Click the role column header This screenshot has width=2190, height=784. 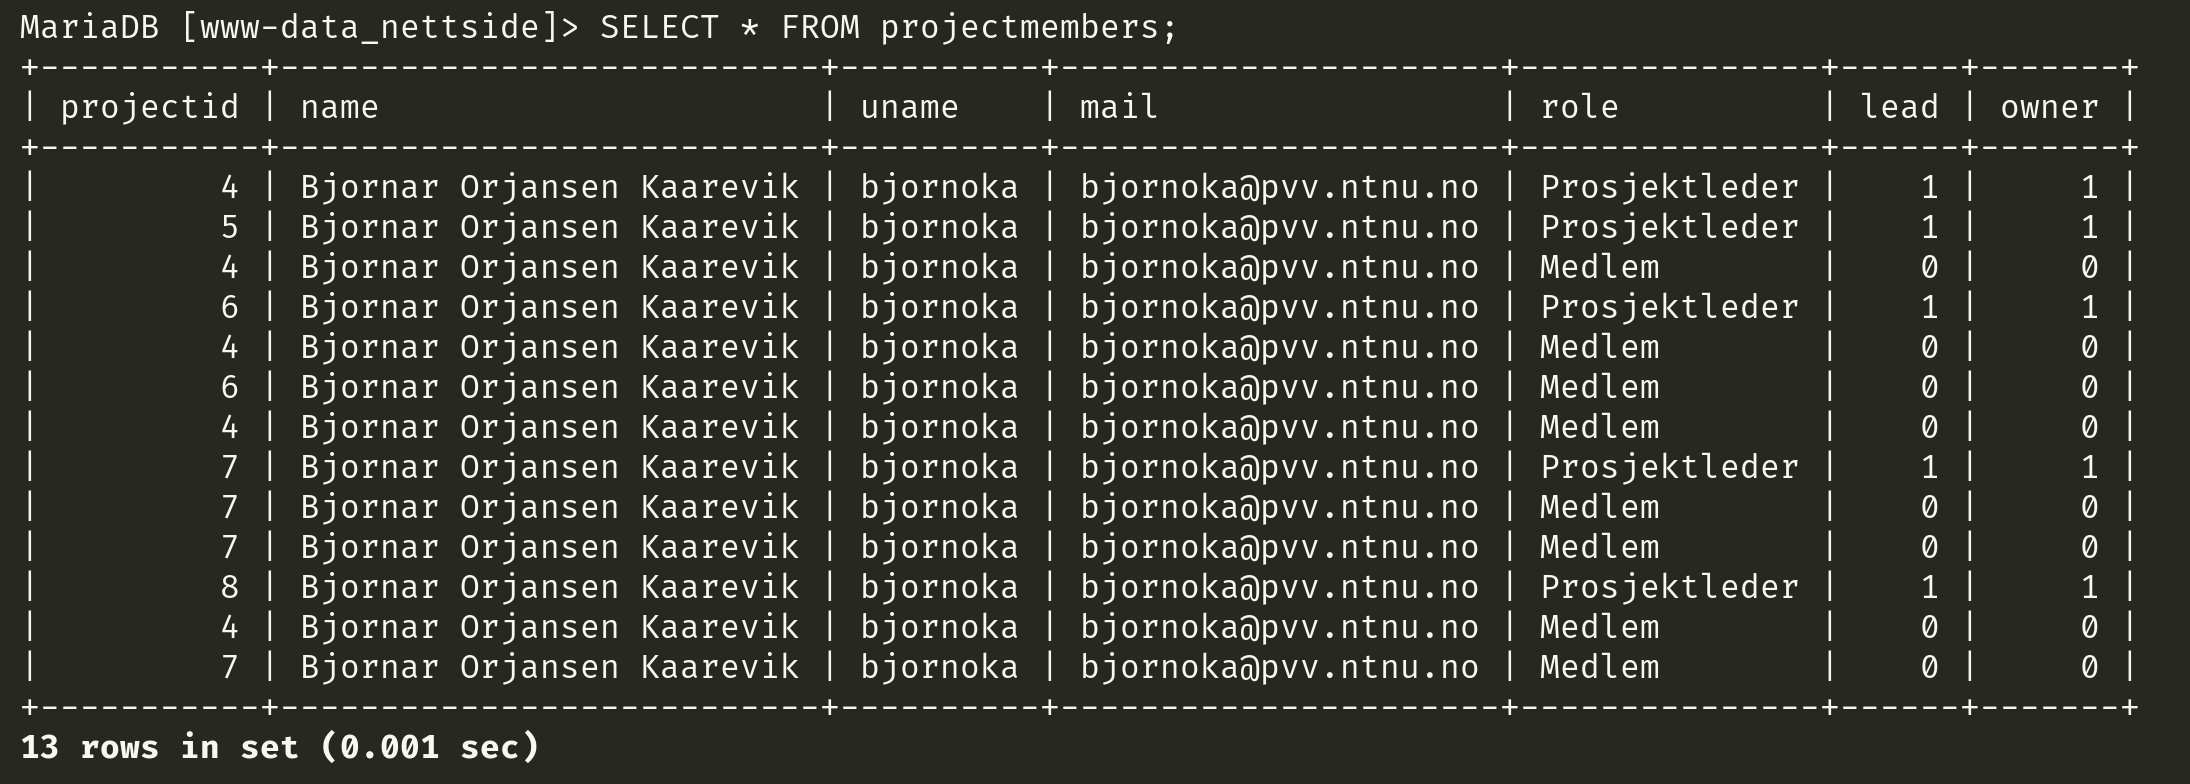(x=1579, y=107)
